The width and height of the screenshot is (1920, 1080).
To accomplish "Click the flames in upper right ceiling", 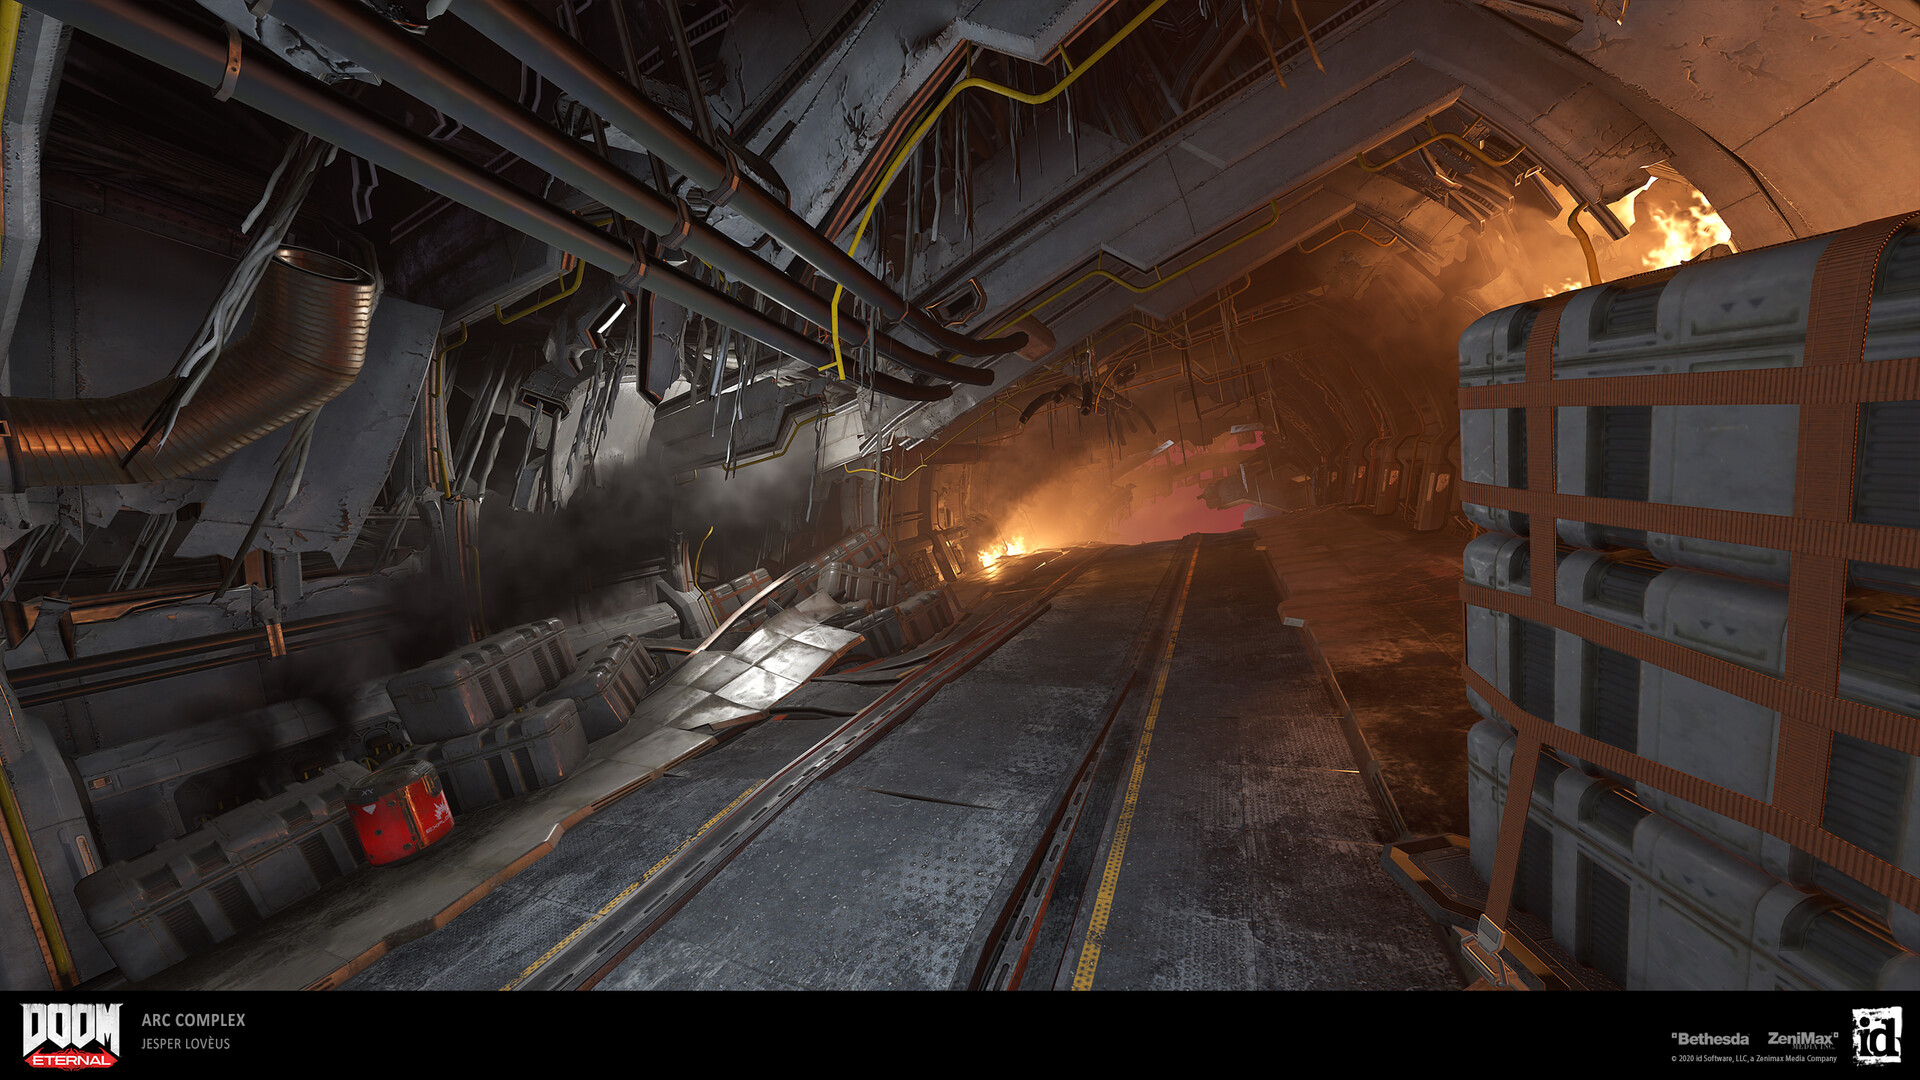I will 1680,230.
